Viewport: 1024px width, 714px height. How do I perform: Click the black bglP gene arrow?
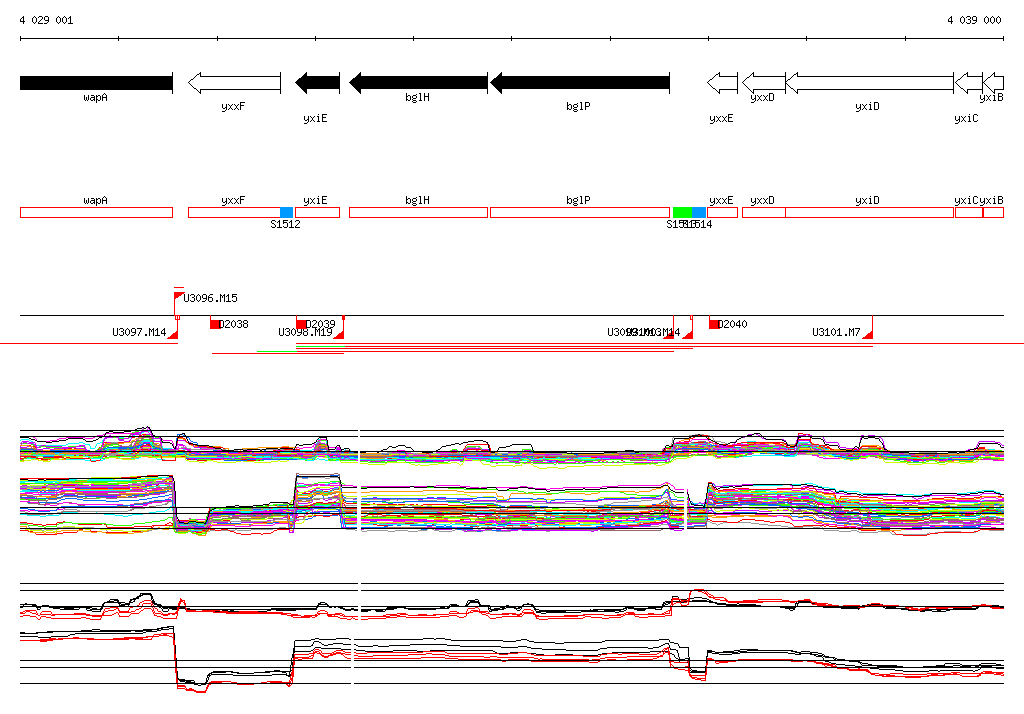click(580, 83)
